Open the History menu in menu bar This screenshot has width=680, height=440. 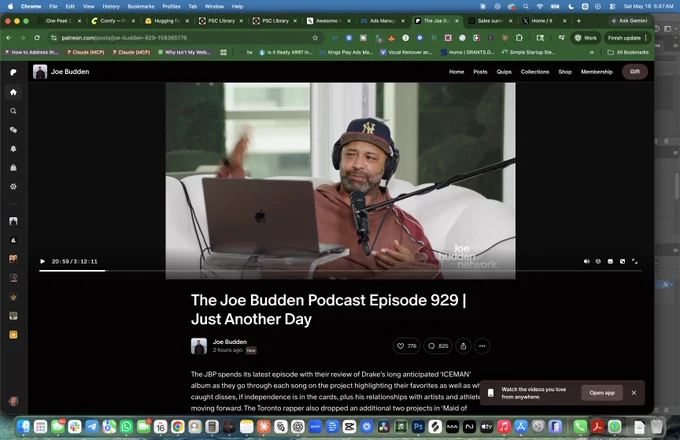tap(111, 7)
